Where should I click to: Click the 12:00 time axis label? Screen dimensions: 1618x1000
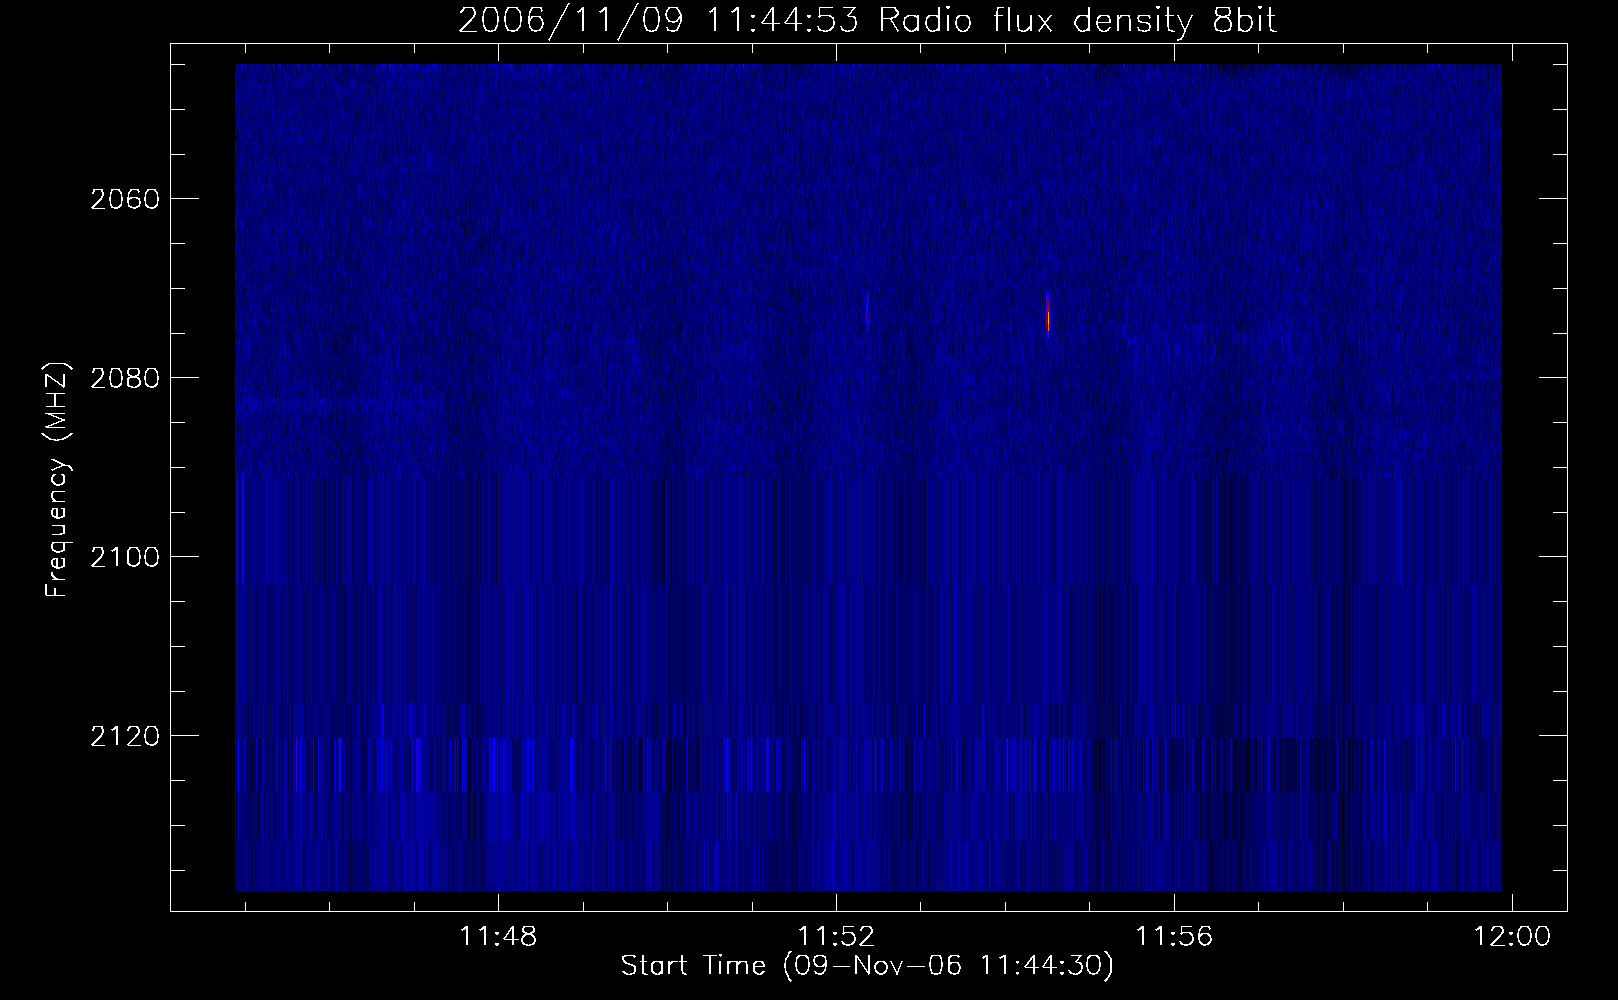click(1511, 937)
